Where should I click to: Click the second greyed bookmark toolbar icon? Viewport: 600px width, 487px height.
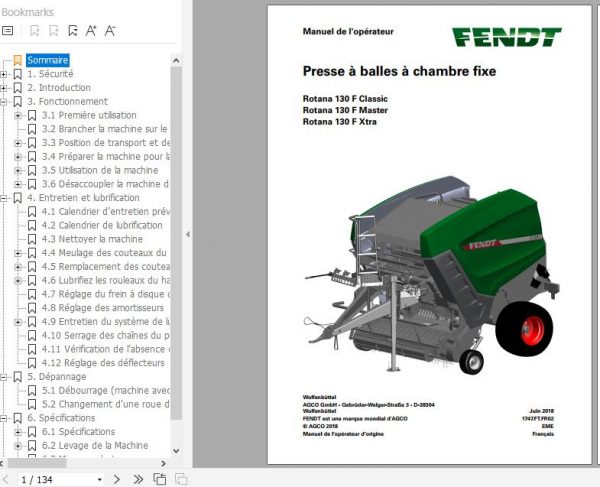pyautogui.click(x=54, y=31)
